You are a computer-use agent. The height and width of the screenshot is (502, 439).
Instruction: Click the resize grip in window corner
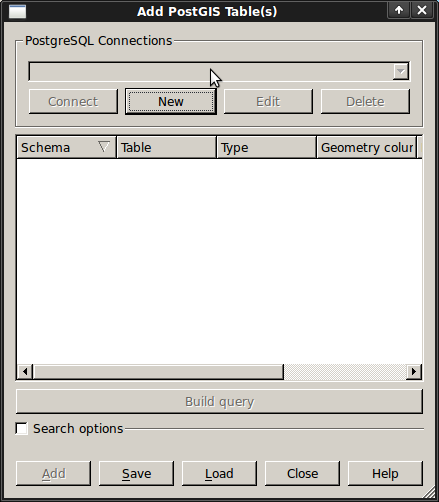tap(430, 493)
